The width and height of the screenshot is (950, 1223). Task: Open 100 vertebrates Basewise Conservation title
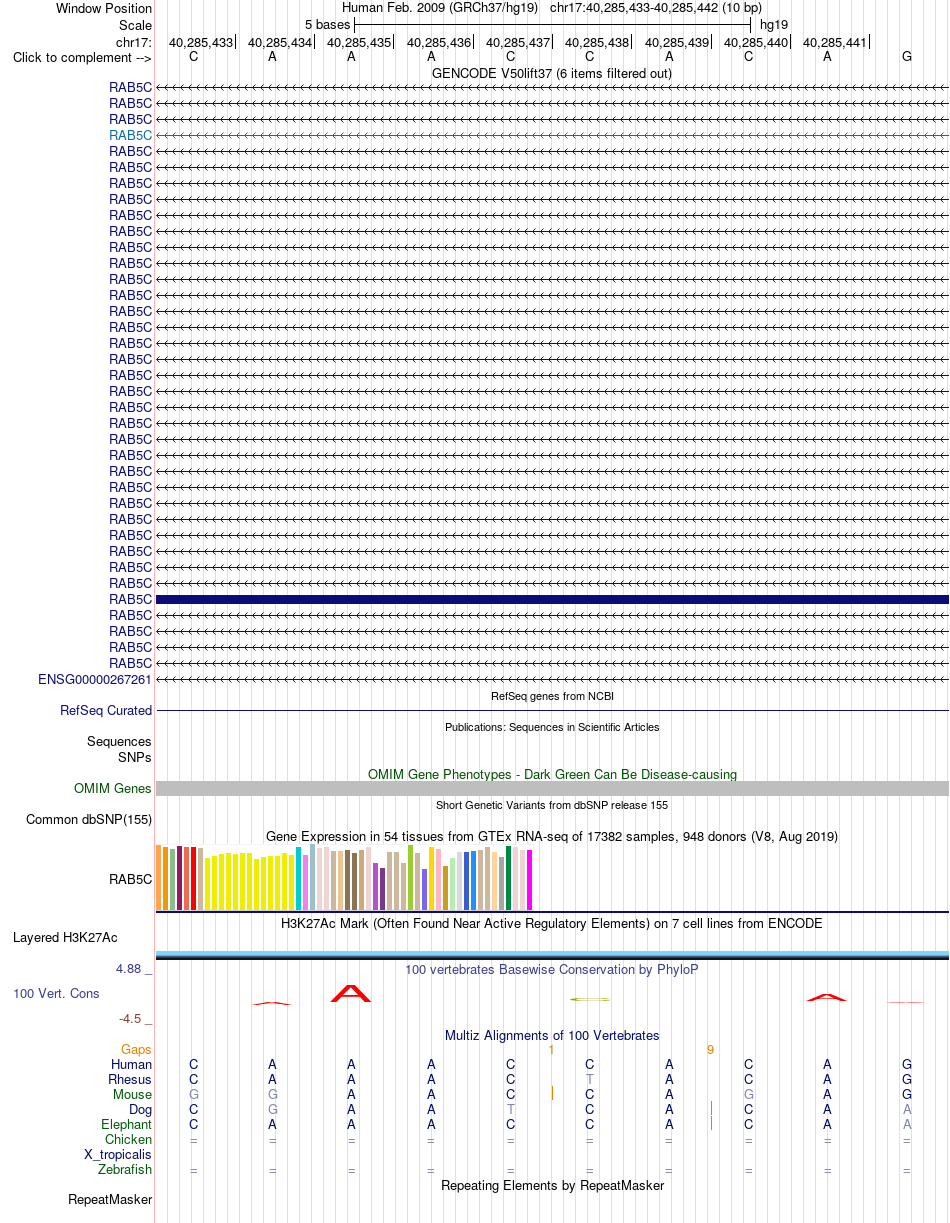[552, 969]
